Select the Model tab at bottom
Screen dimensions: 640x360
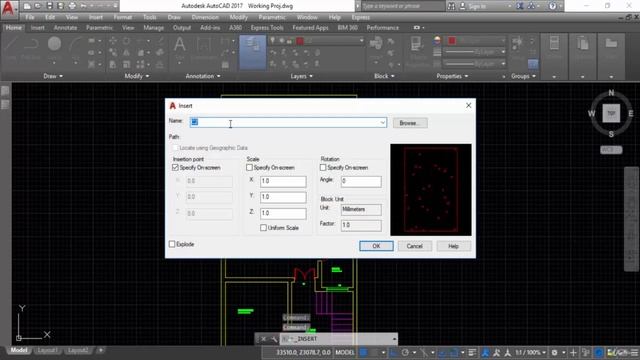click(x=19, y=350)
